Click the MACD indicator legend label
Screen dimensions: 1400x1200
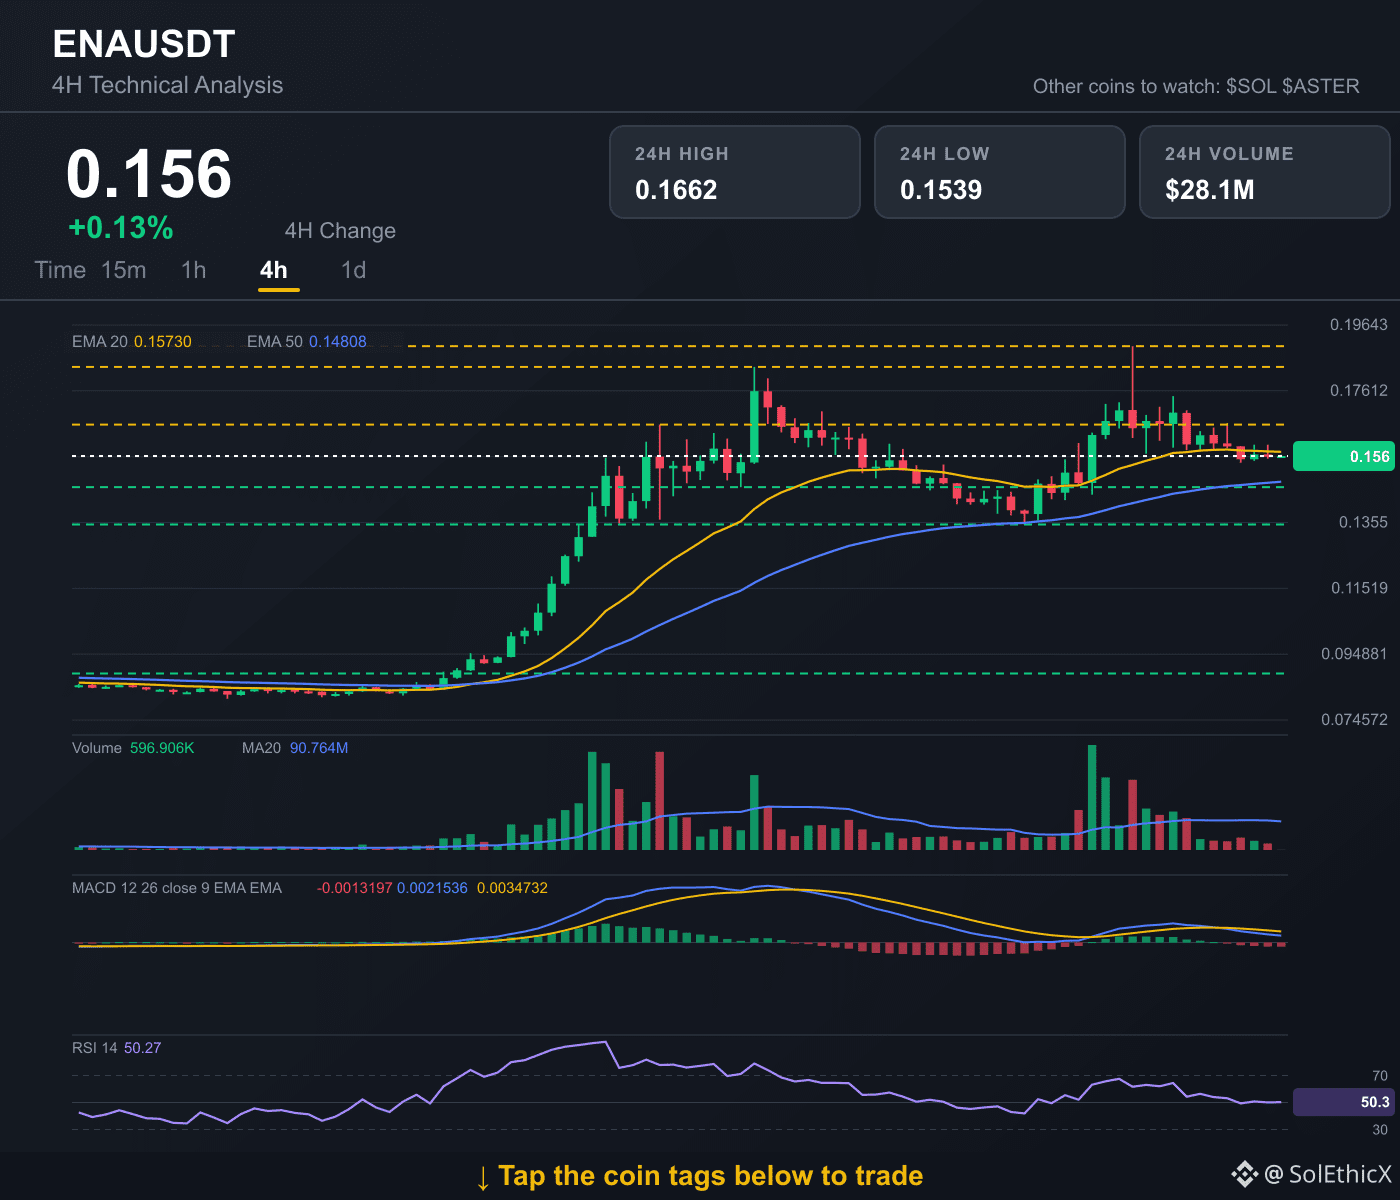pyautogui.click(x=177, y=888)
